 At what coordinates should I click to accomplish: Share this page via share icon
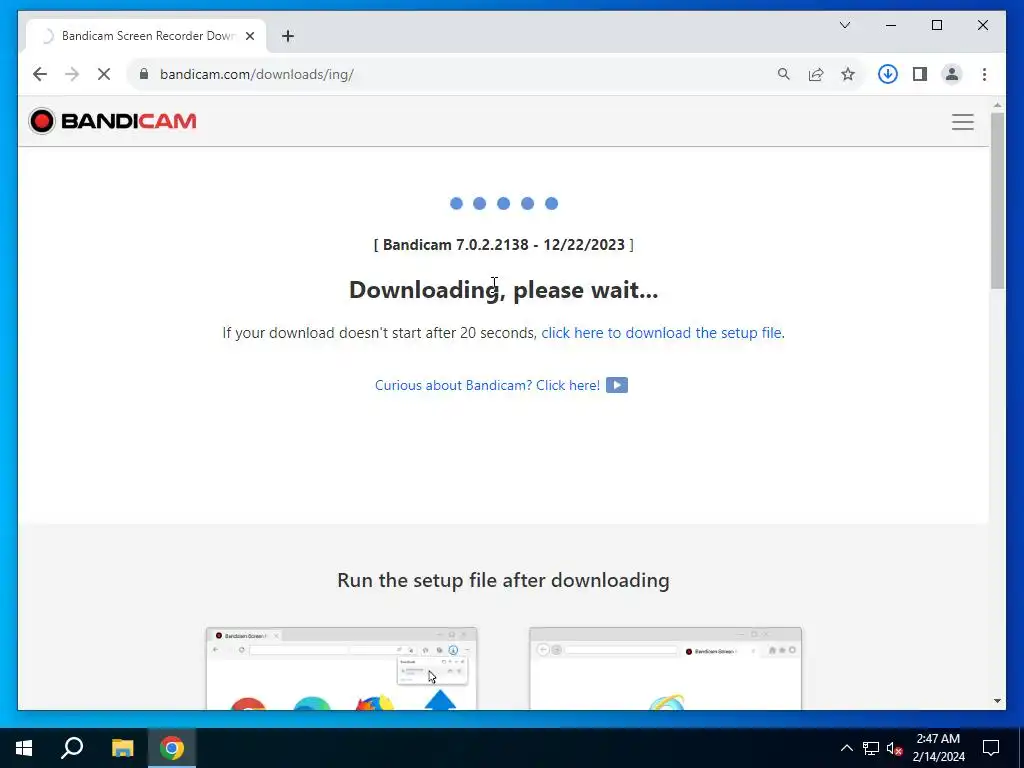click(816, 74)
